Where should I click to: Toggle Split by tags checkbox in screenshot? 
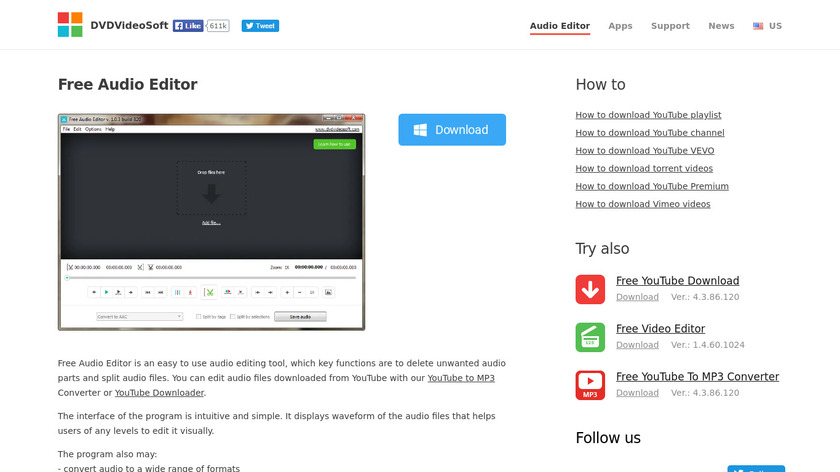199,317
